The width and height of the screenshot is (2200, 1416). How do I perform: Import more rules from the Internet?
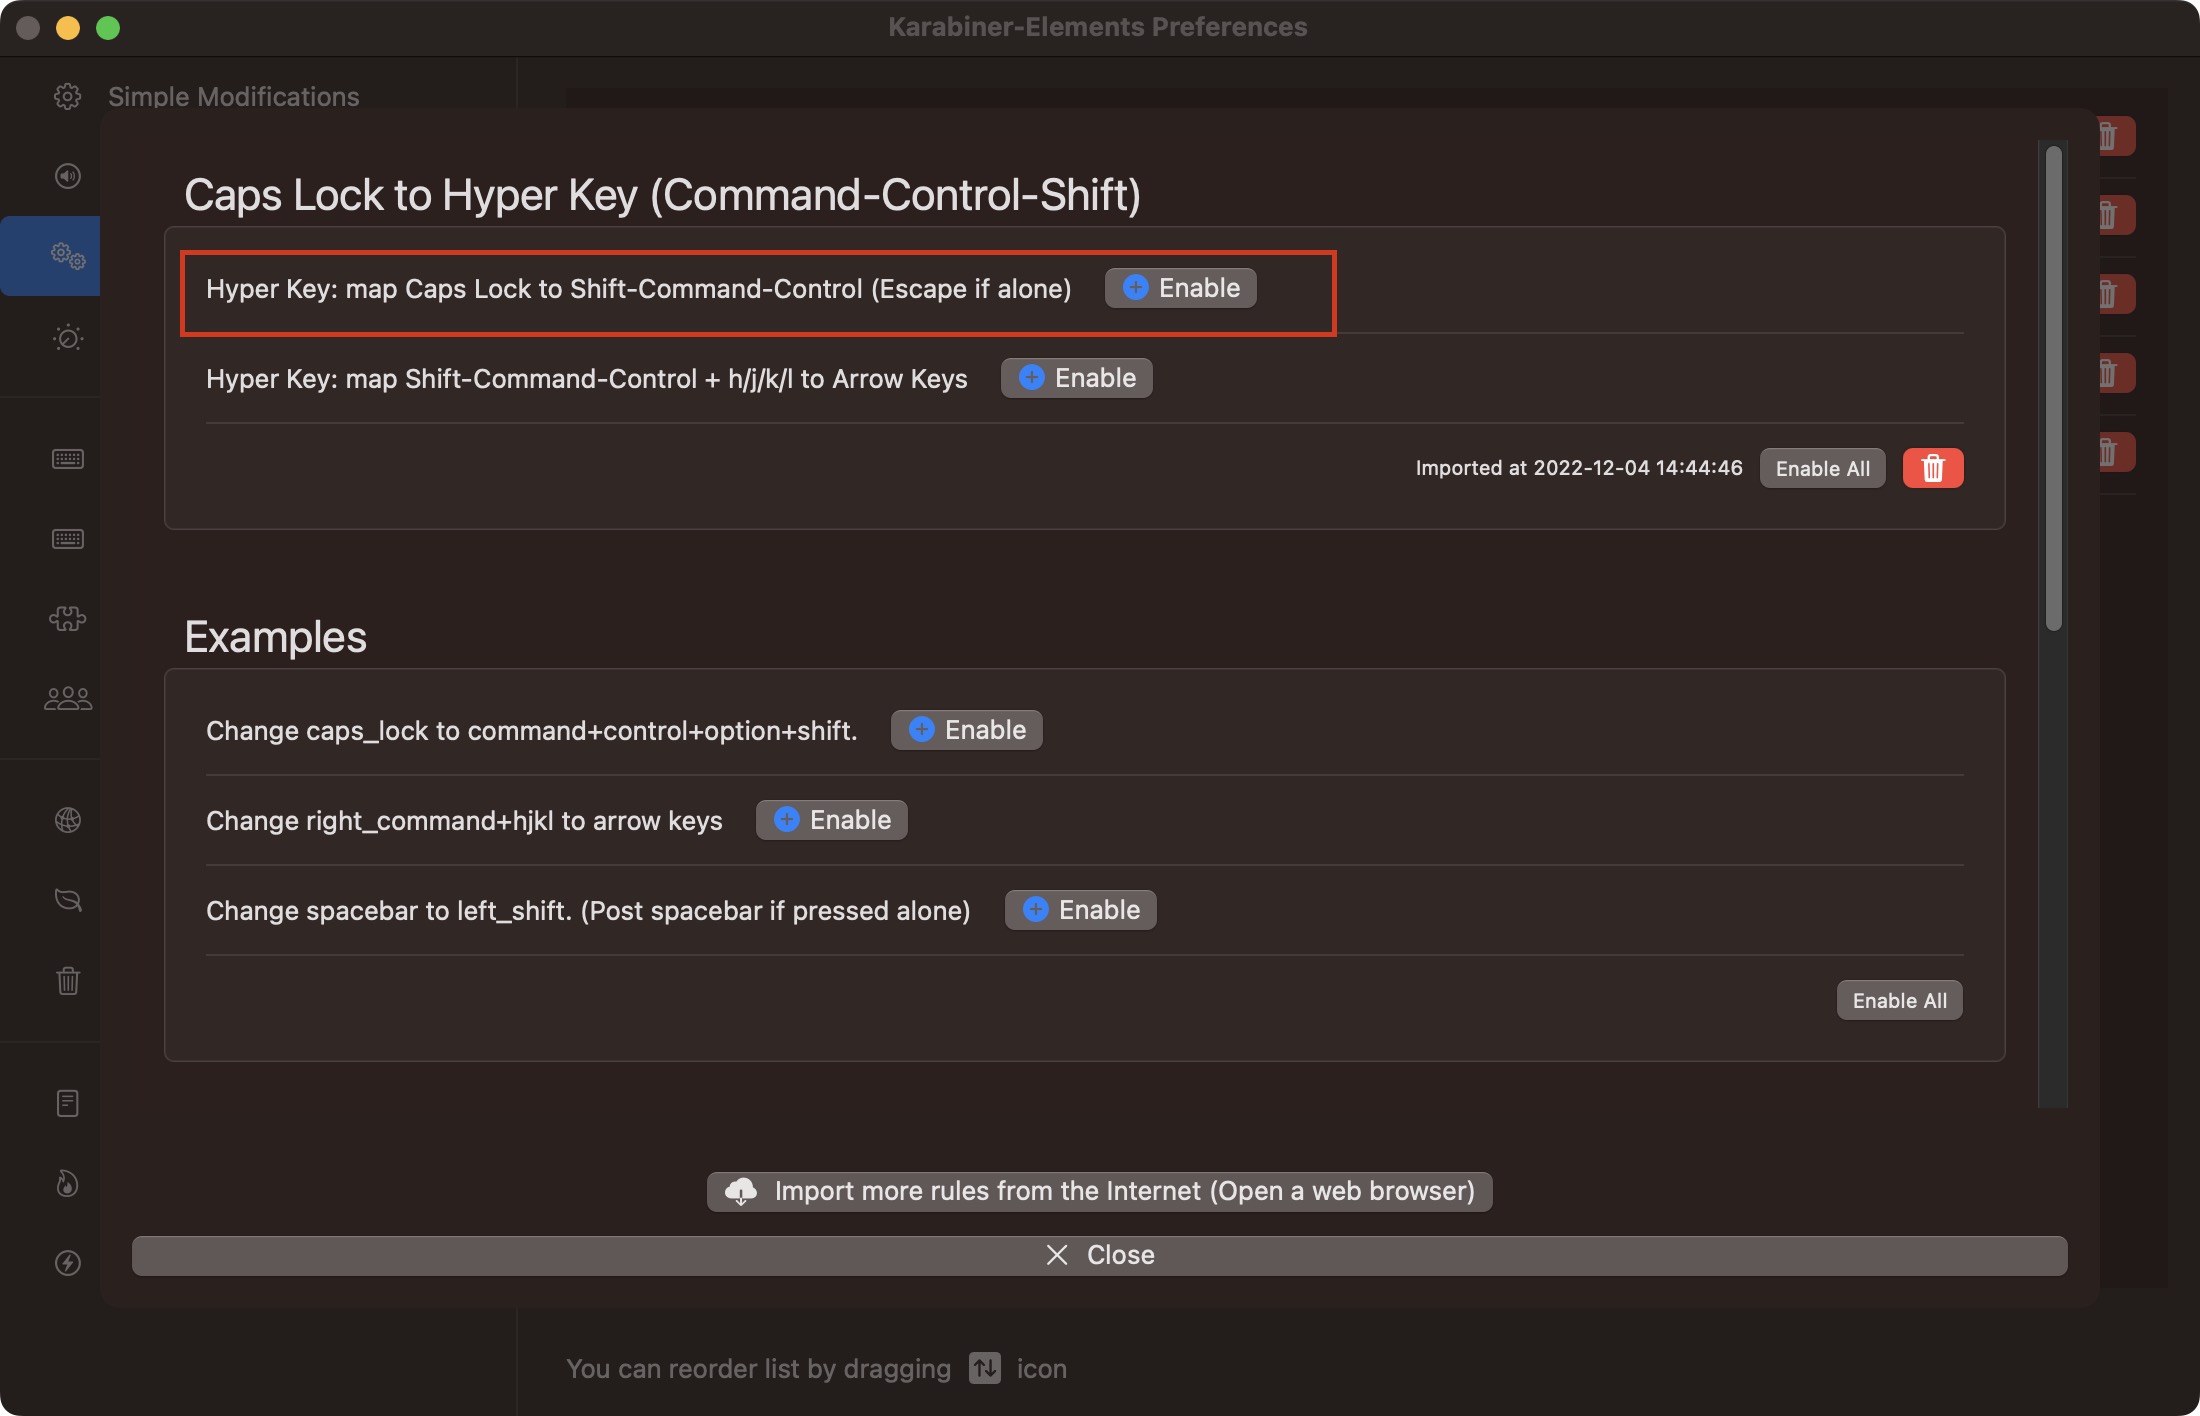coord(1100,1191)
